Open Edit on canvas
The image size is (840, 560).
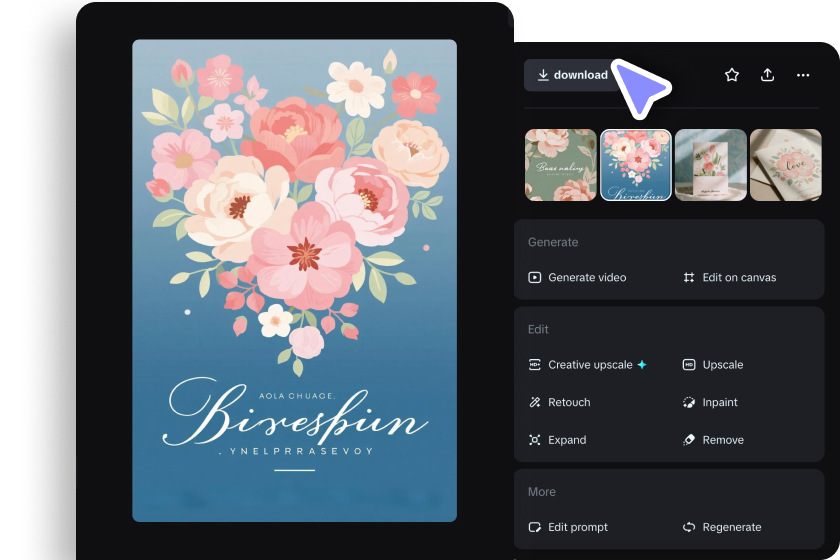(x=730, y=278)
